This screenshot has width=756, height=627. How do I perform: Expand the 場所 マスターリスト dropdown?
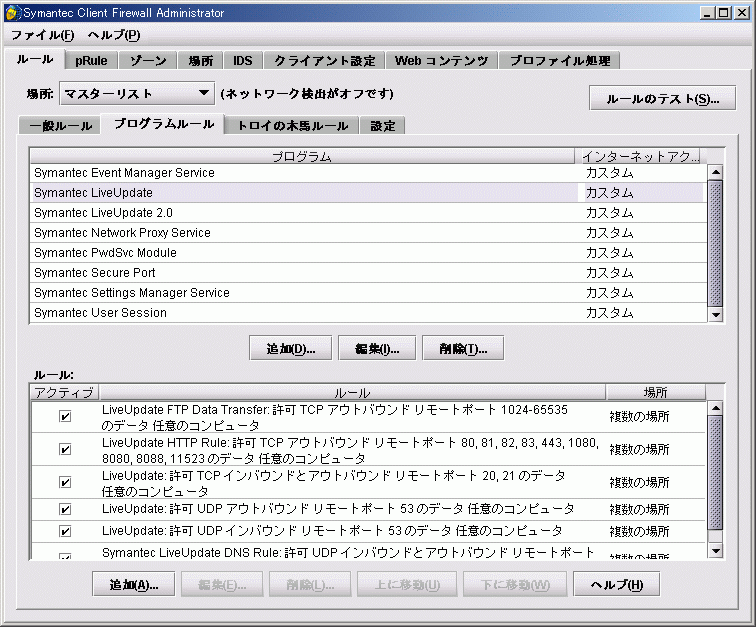click(x=137, y=93)
